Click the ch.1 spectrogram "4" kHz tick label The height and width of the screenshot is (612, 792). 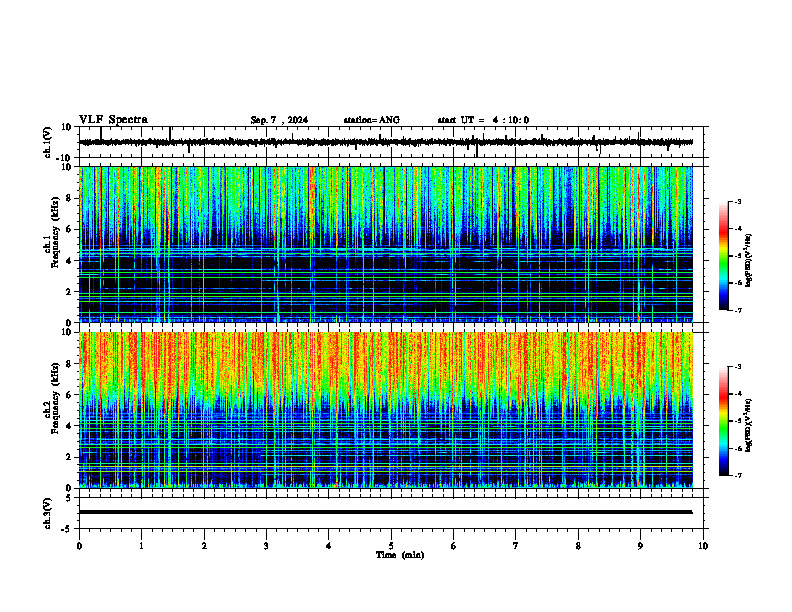pyautogui.click(x=69, y=261)
